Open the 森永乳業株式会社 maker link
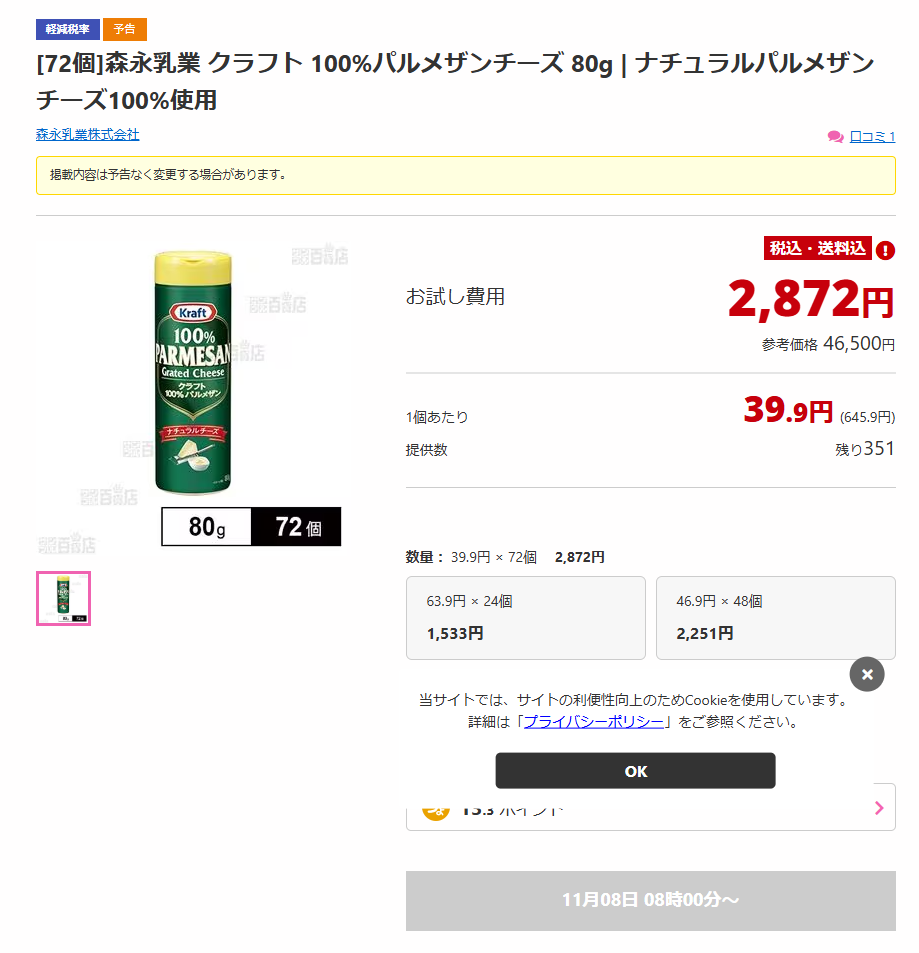 [x=88, y=134]
